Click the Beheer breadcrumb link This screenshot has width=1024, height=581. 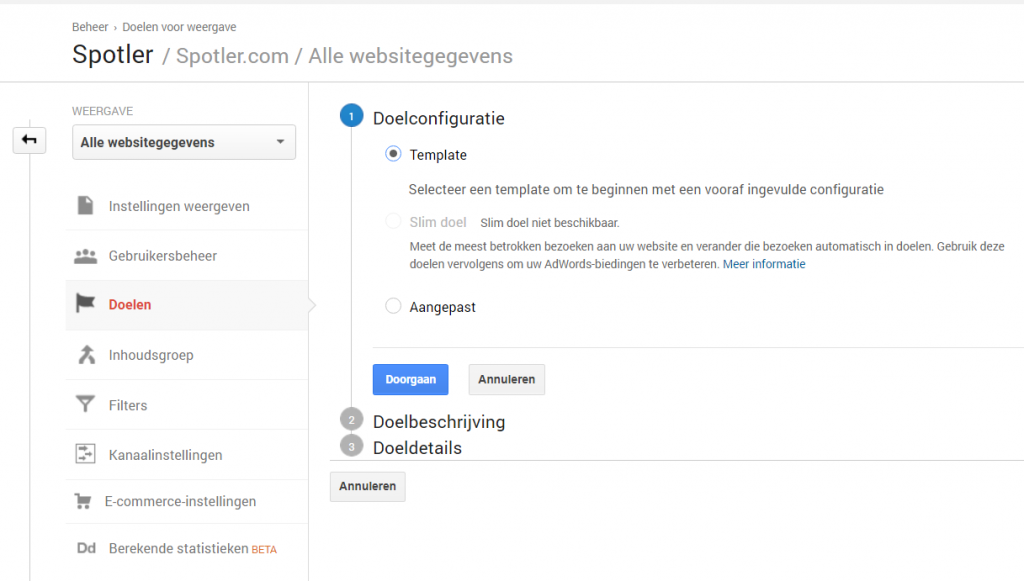(x=90, y=27)
